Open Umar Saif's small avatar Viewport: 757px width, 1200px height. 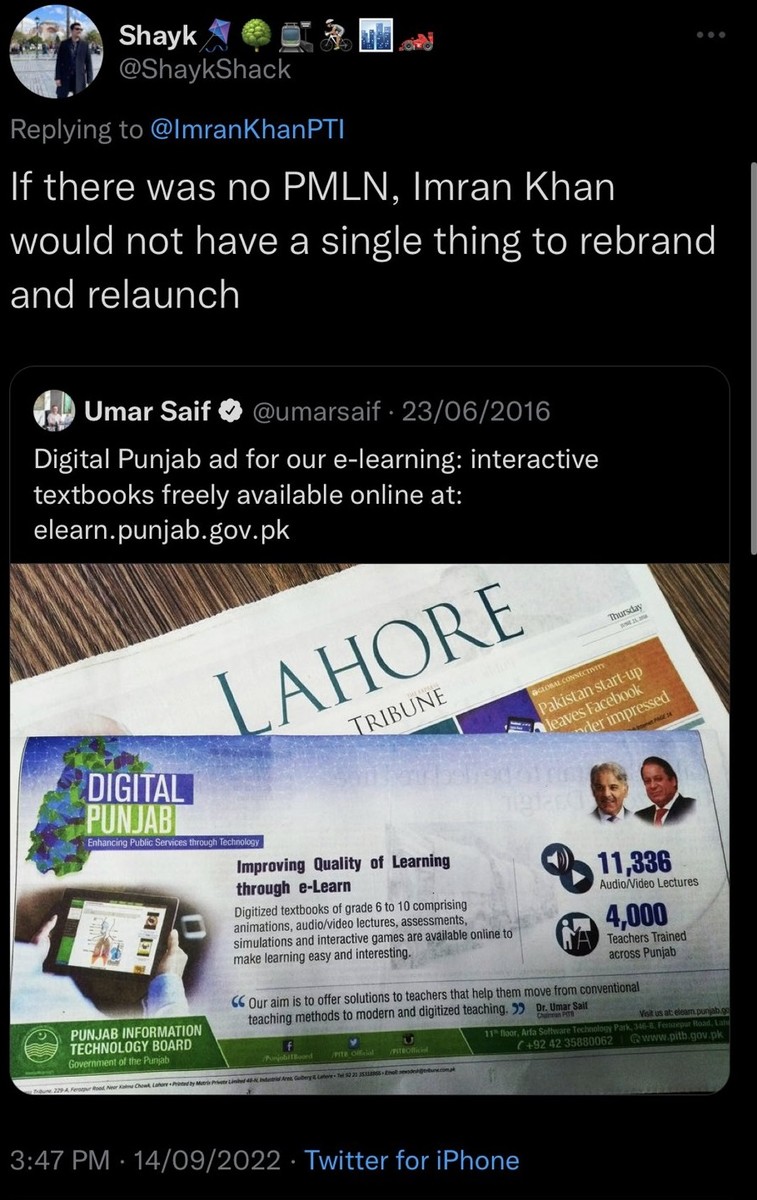[x=54, y=411]
